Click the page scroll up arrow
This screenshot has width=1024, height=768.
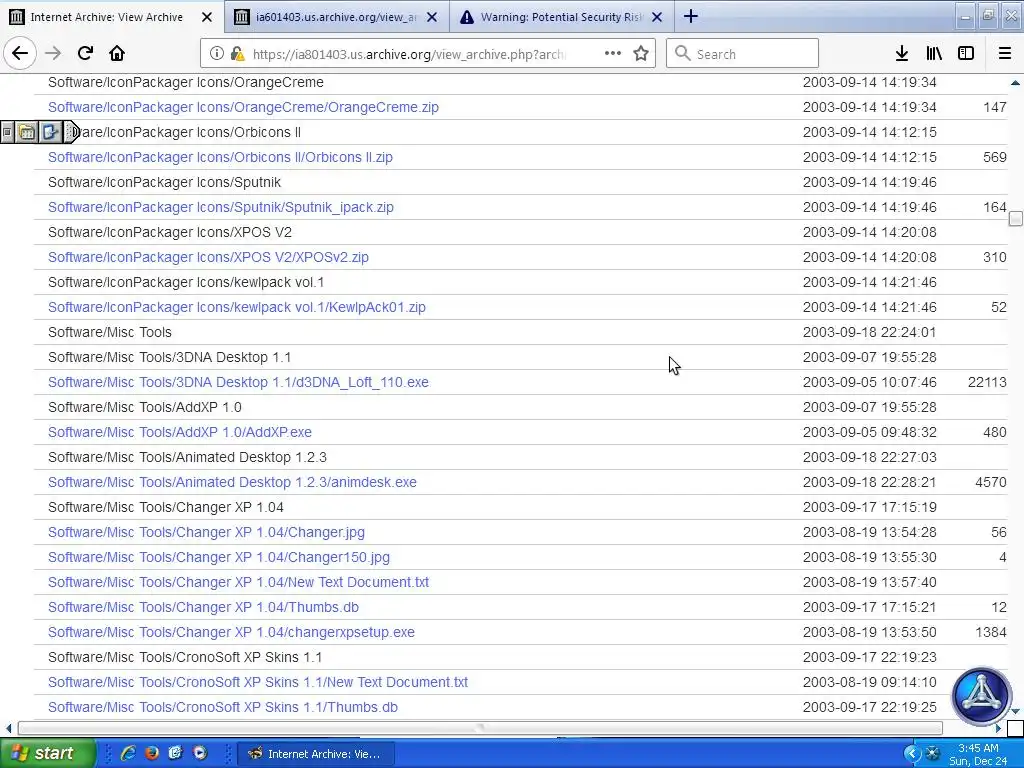[1016, 82]
